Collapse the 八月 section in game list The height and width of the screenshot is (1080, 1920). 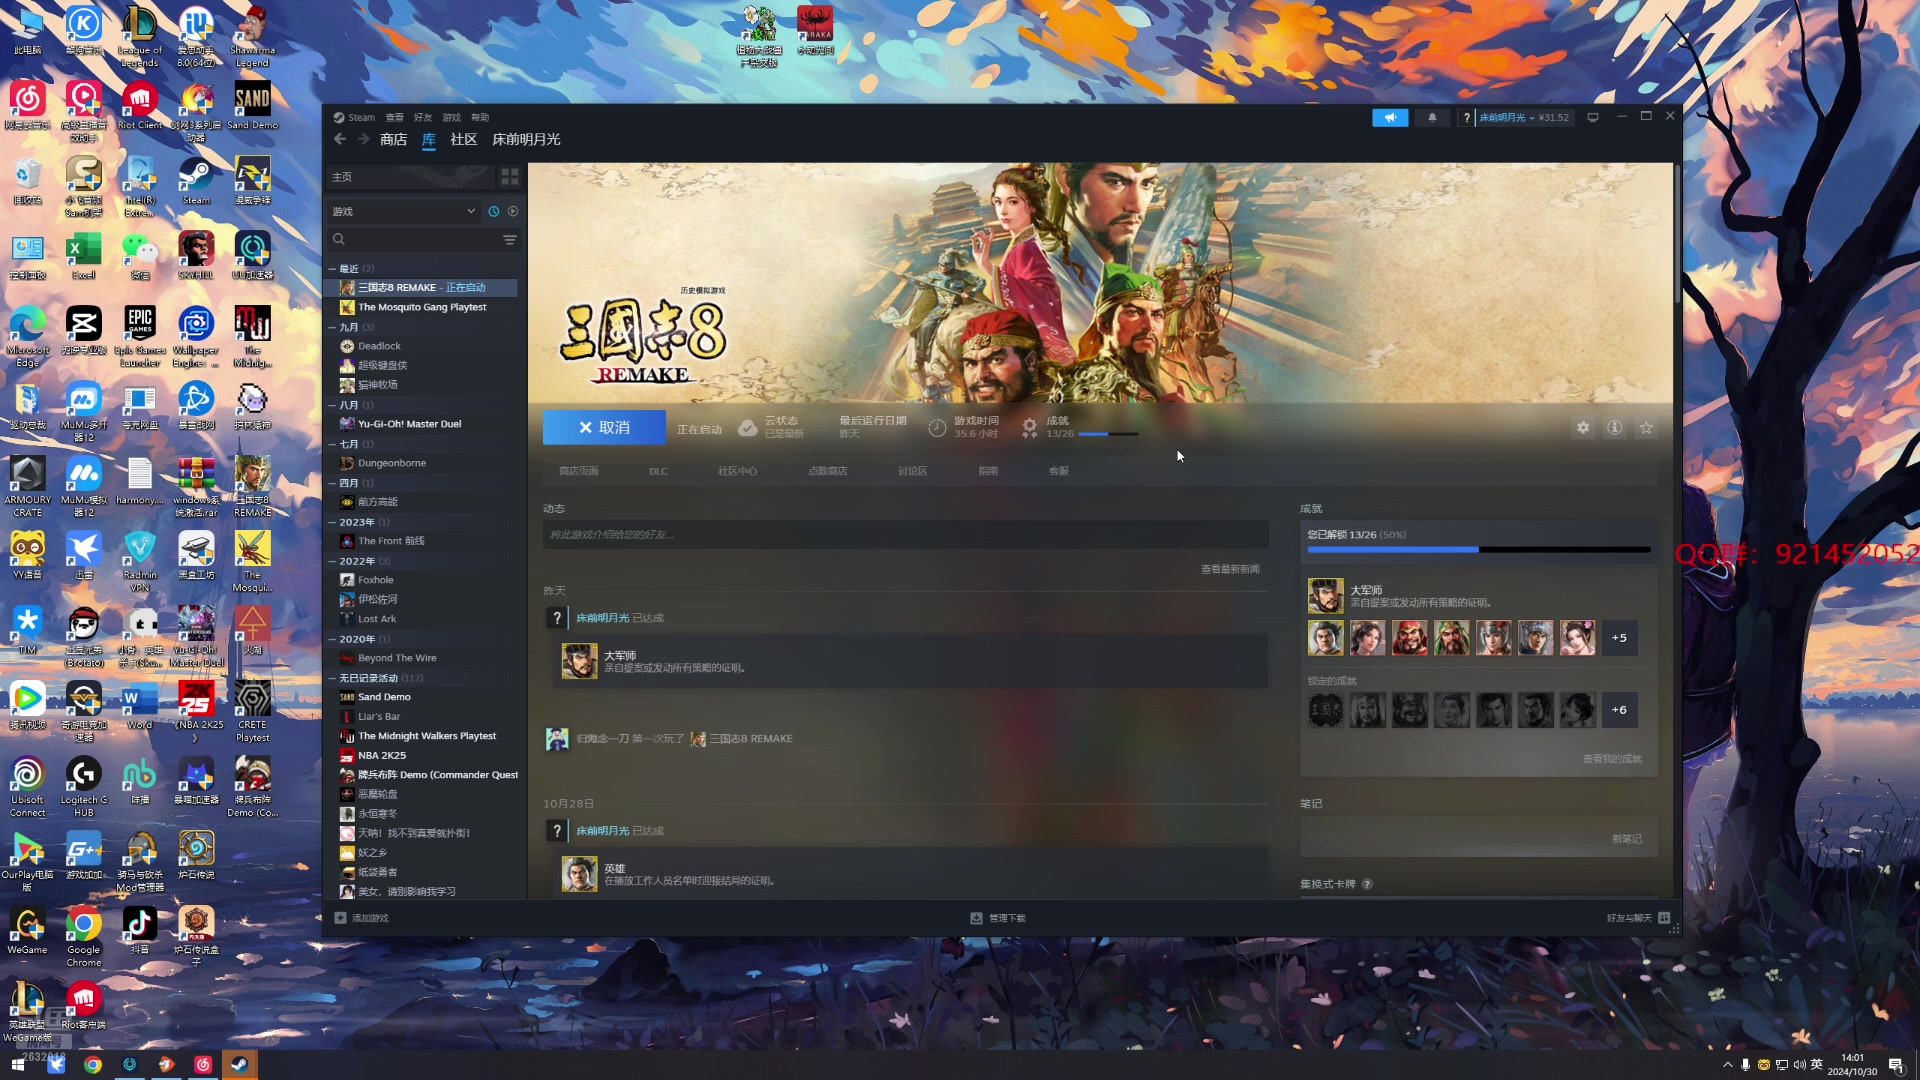[333, 405]
